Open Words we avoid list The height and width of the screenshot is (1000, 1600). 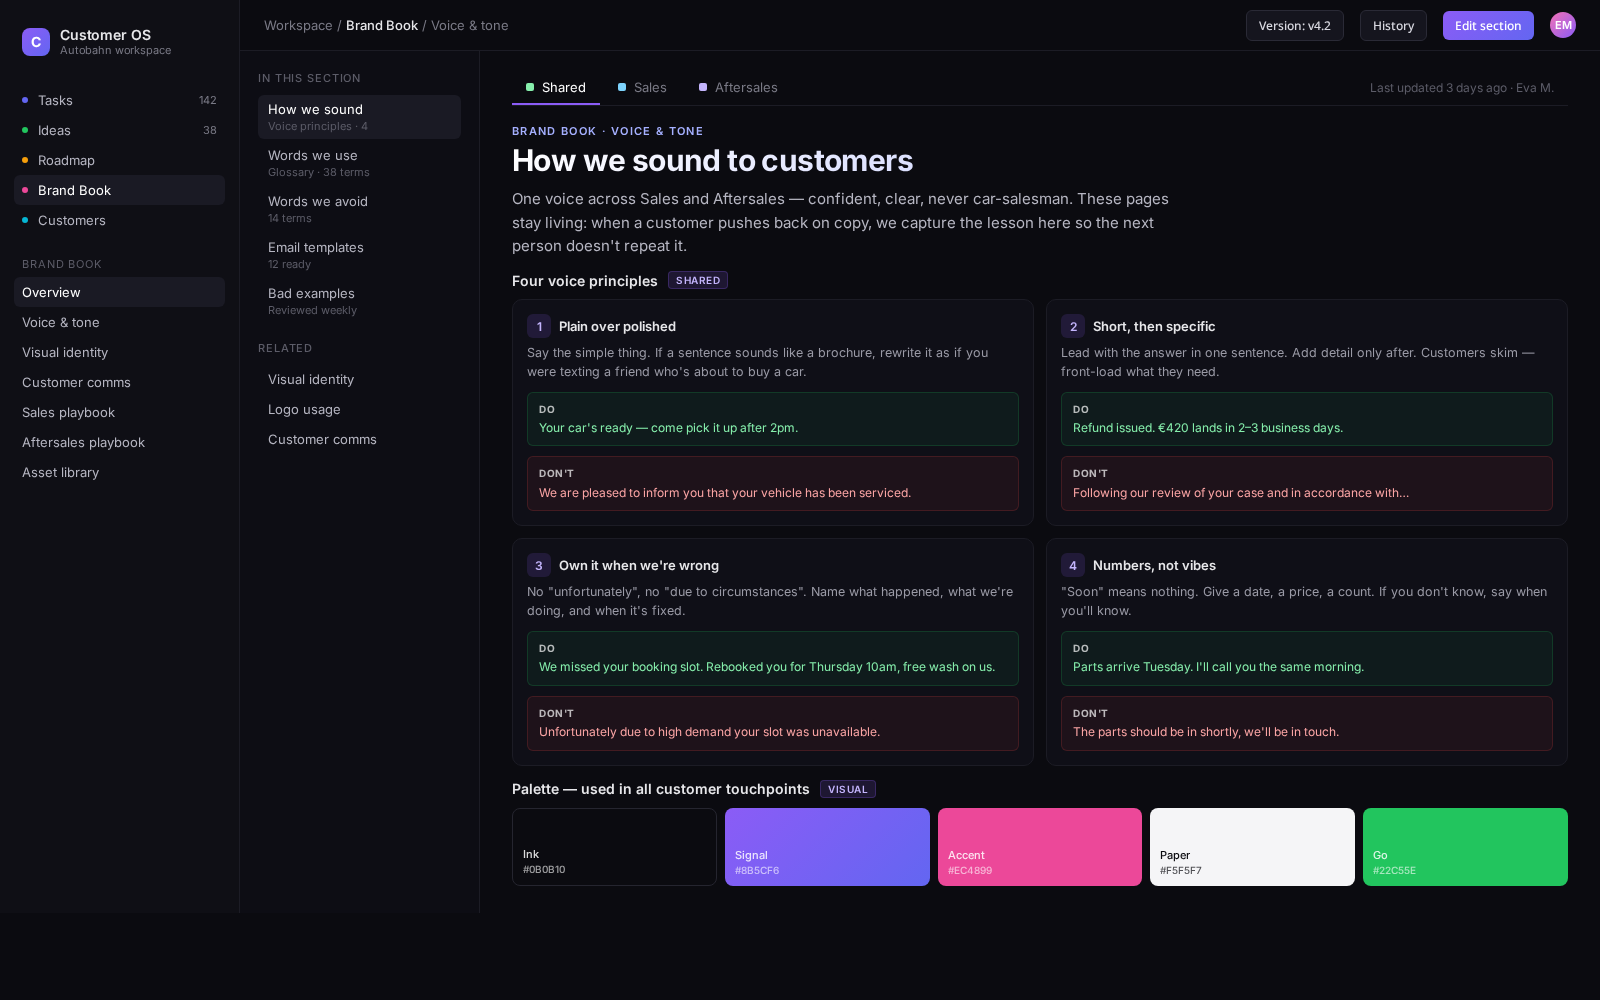click(x=359, y=209)
